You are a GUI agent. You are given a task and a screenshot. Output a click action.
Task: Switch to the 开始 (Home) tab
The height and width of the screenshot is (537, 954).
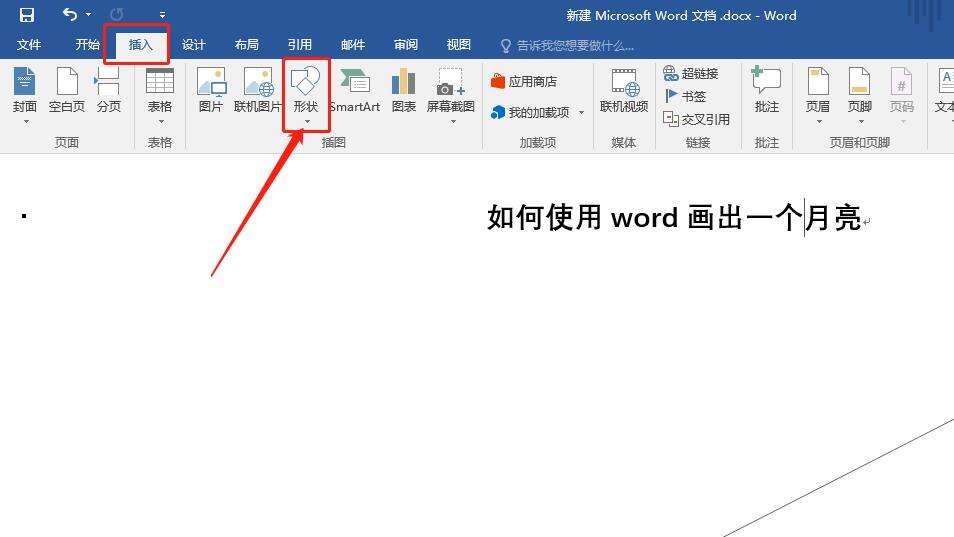pyautogui.click(x=87, y=44)
